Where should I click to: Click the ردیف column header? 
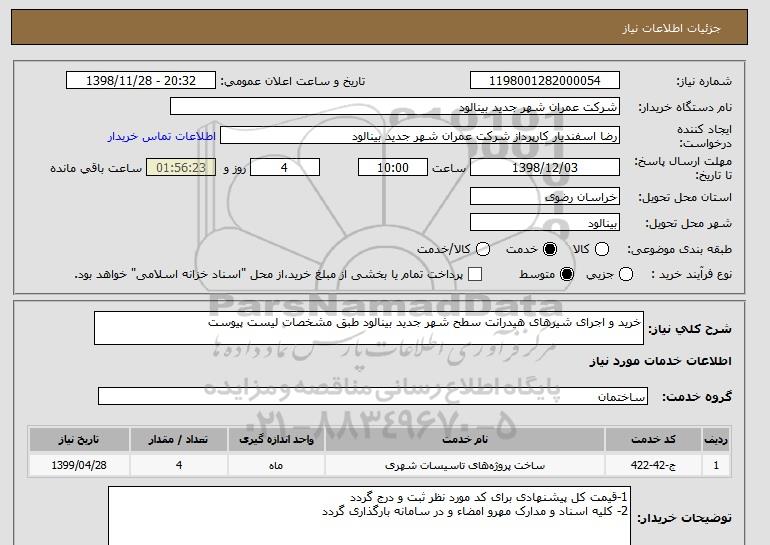(716, 439)
